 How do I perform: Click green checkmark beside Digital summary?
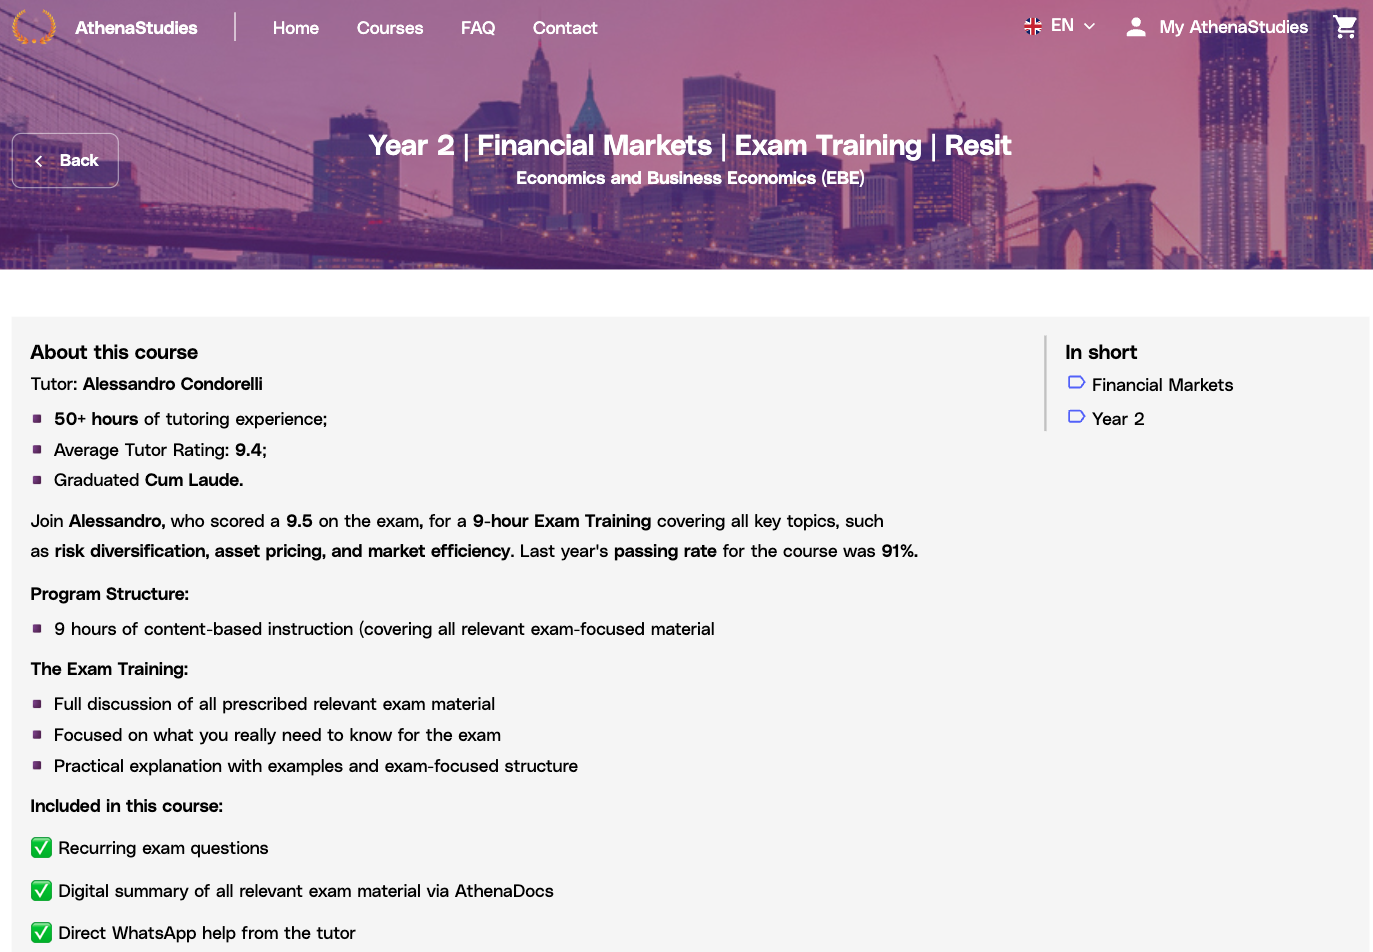click(41, 891)
